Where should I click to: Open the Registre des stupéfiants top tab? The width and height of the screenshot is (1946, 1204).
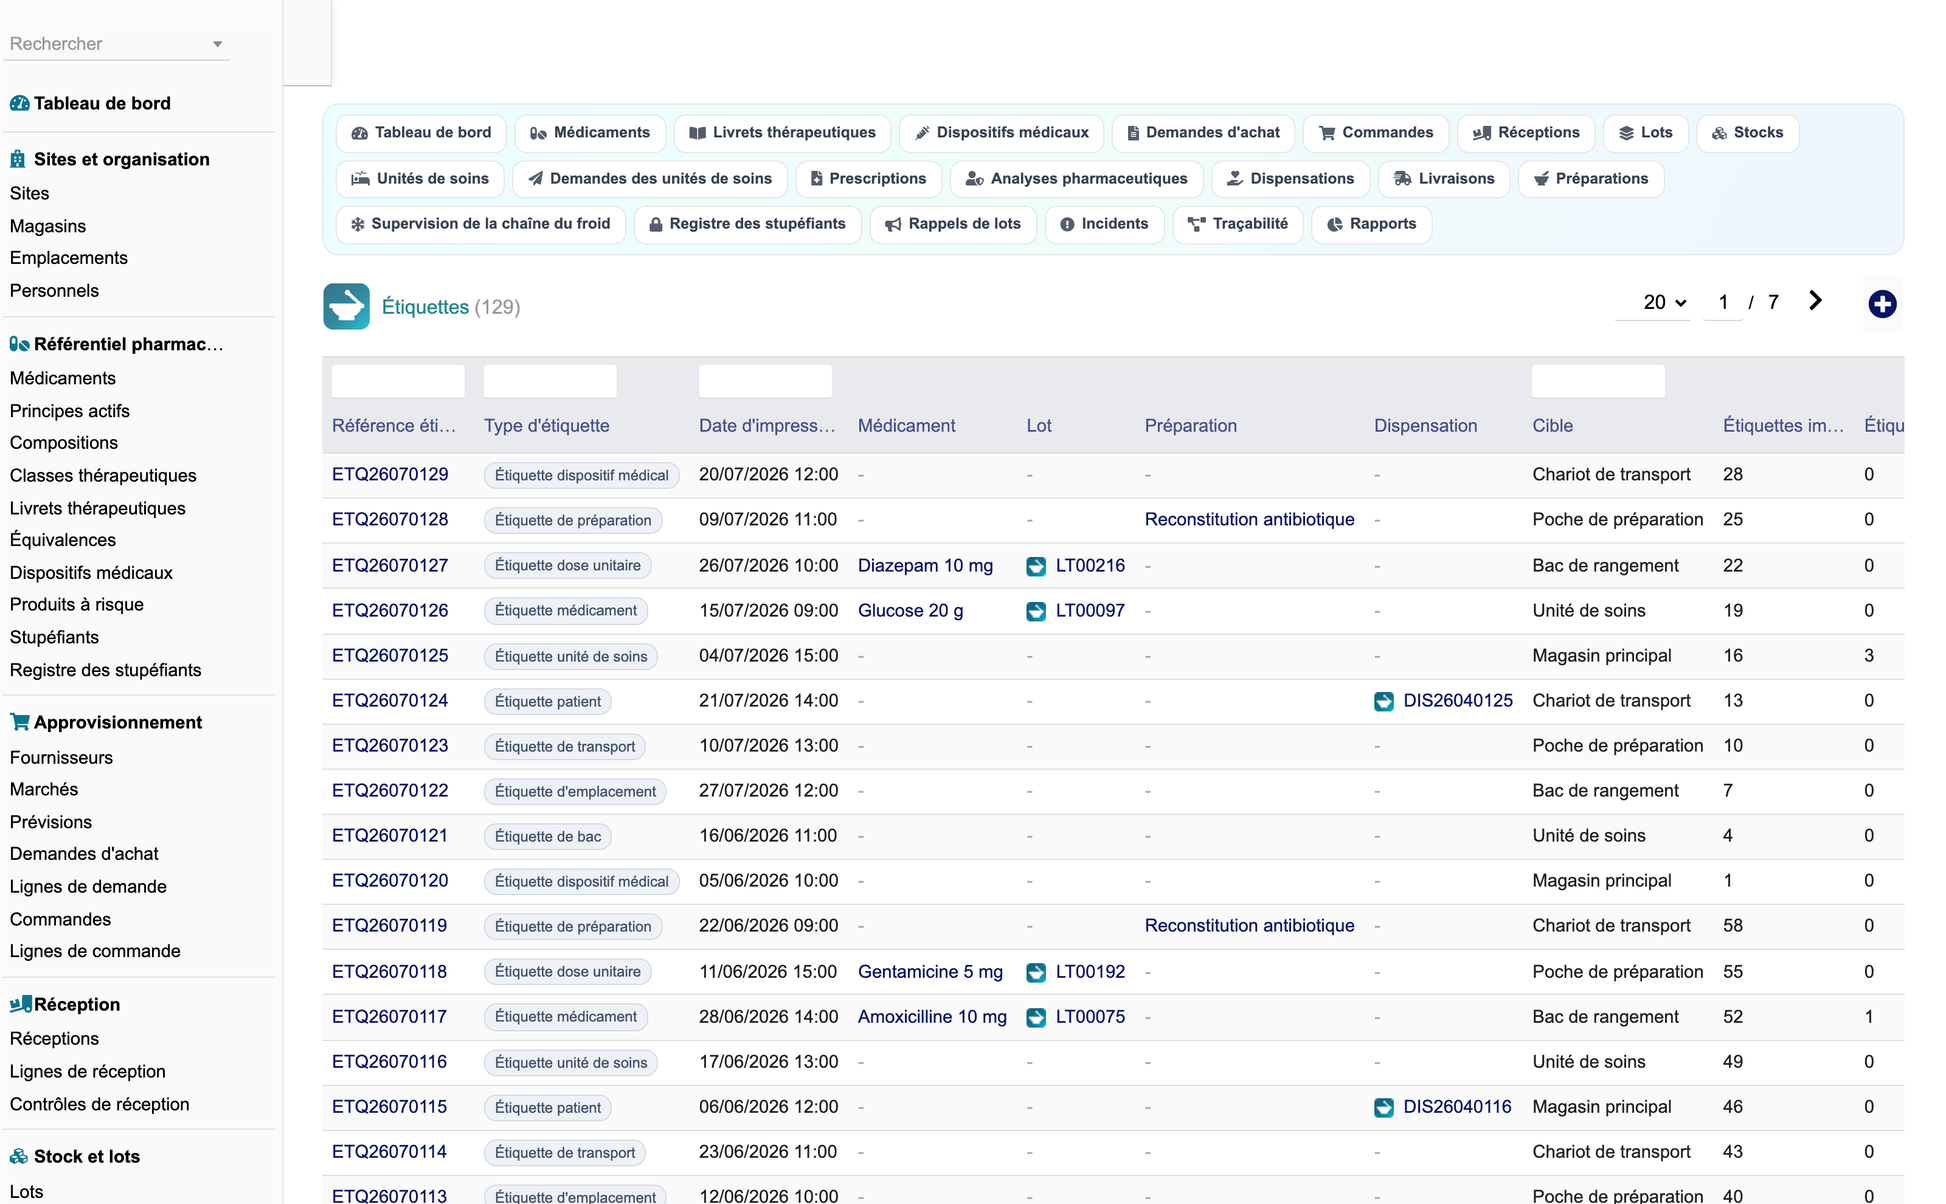(748, 224)
